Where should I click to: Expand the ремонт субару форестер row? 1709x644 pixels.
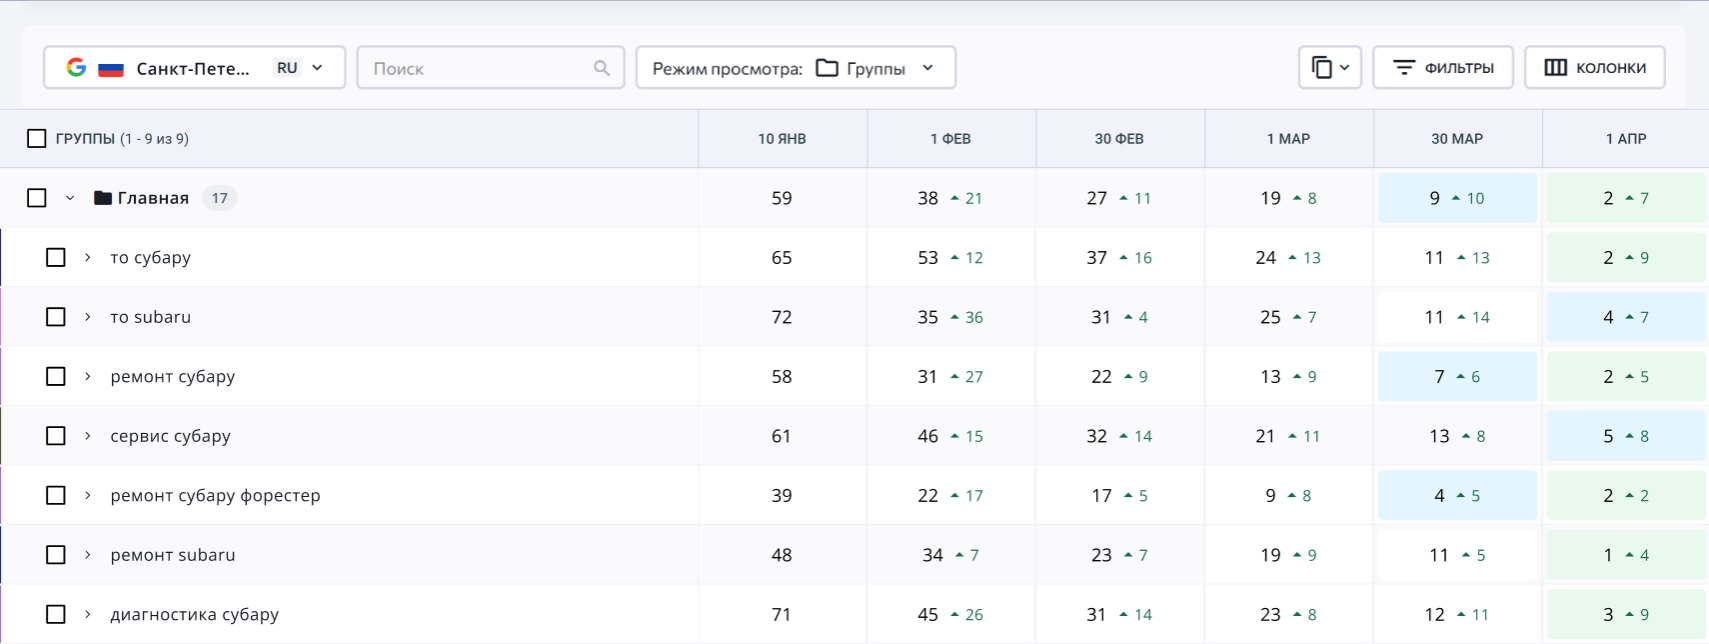[88, 496]
